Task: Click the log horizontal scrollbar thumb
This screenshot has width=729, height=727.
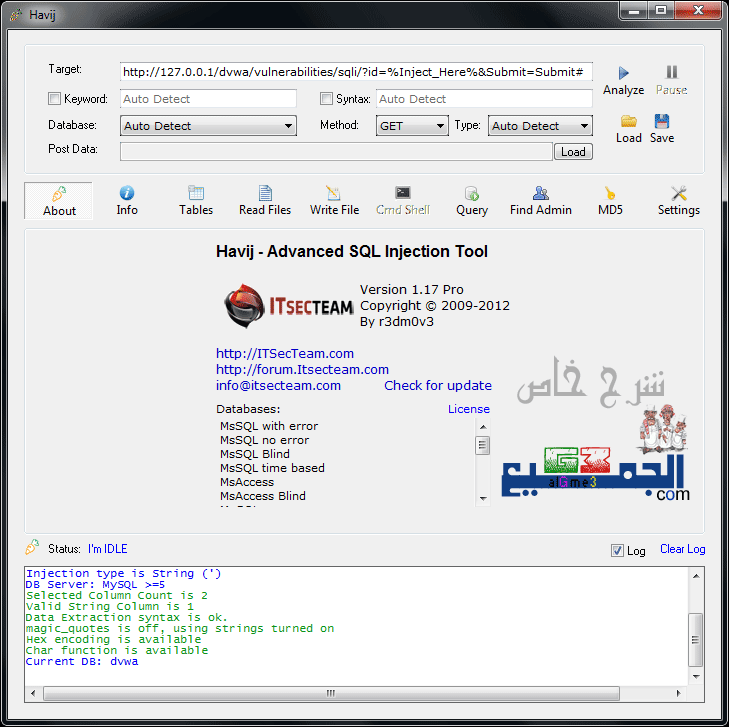Action: [x=331, y=694]
